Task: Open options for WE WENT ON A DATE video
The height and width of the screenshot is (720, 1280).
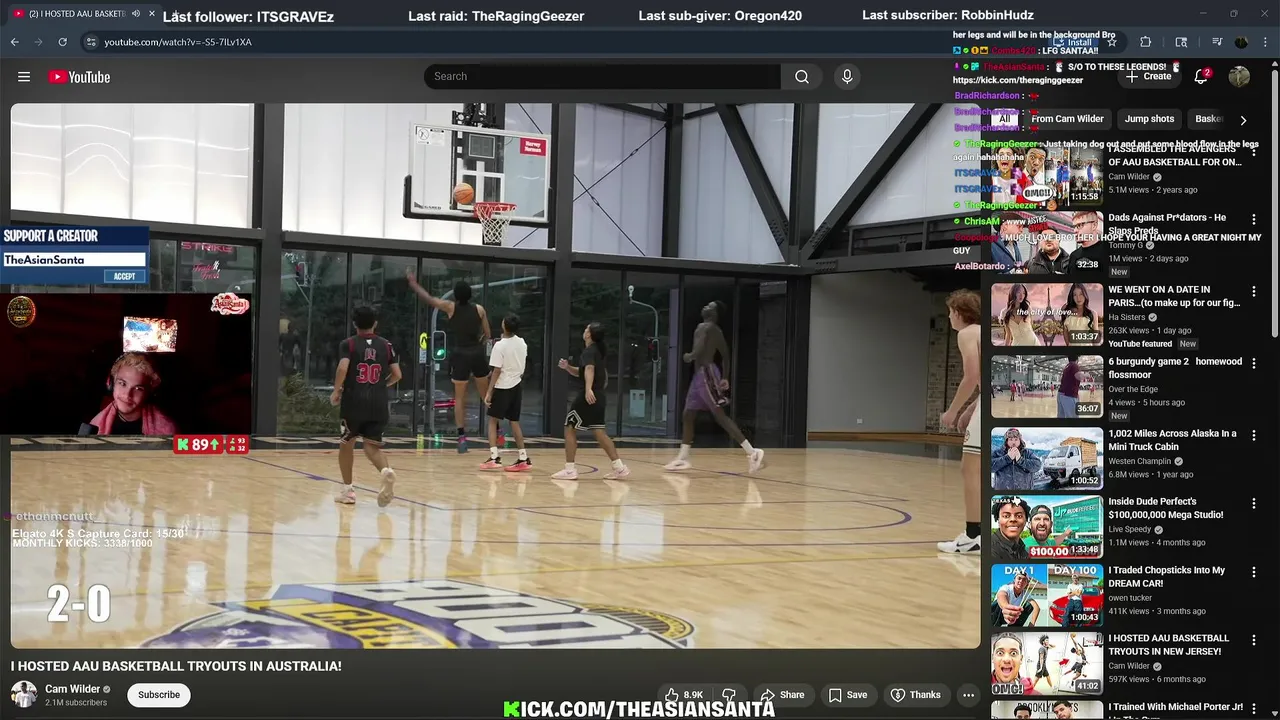Action: coord(1254,291)
